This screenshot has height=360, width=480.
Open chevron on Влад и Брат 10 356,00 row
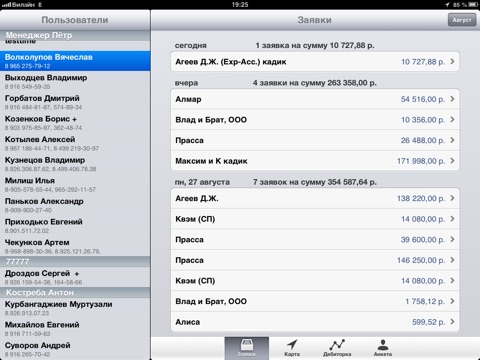(x=452, y=119)
